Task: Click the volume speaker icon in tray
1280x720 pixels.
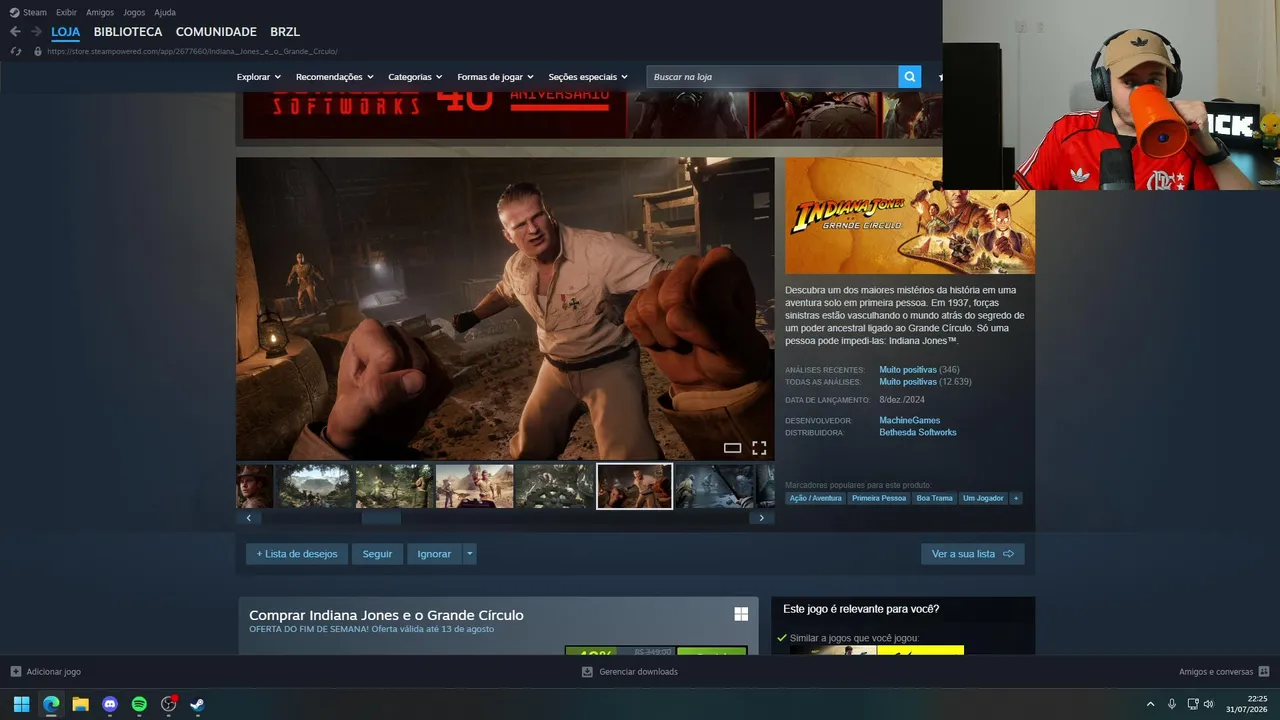Action: pyautogui.click(x=1209, y=704)
